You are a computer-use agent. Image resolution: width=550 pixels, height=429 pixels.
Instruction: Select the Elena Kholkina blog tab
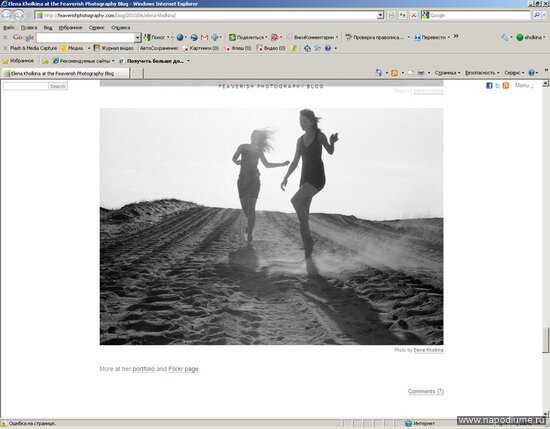[x=66, y=73]
